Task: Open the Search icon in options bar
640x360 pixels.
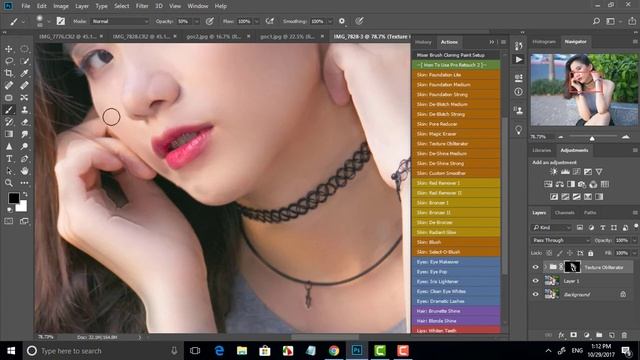Action: 596,21
